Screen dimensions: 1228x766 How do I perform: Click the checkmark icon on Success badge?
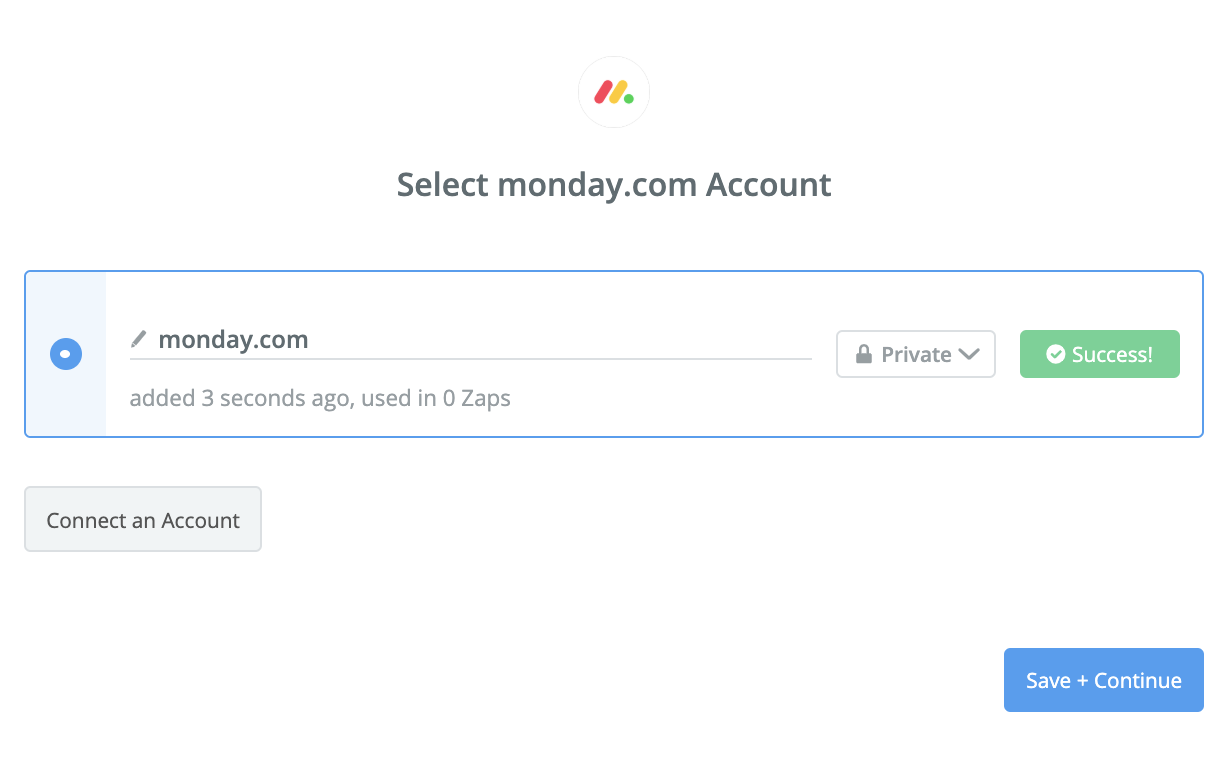click(x=1055, y=354)
